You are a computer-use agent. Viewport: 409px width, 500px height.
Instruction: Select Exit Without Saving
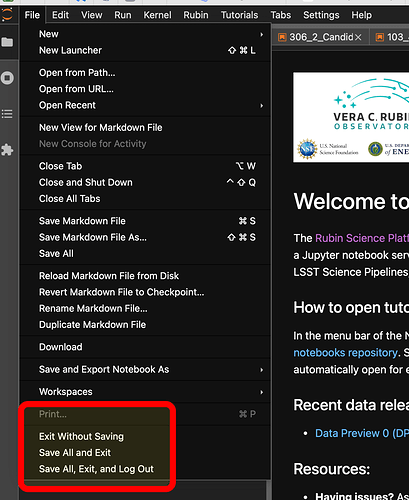click(81, 436)
